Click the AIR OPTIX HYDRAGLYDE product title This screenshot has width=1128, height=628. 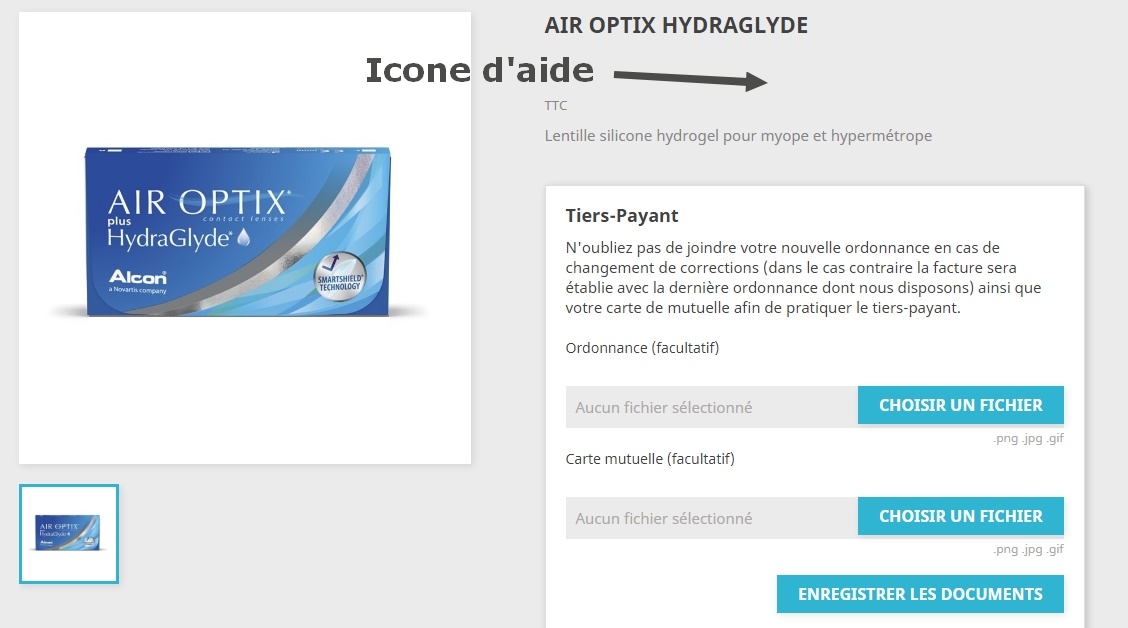[x=676, y=25]
